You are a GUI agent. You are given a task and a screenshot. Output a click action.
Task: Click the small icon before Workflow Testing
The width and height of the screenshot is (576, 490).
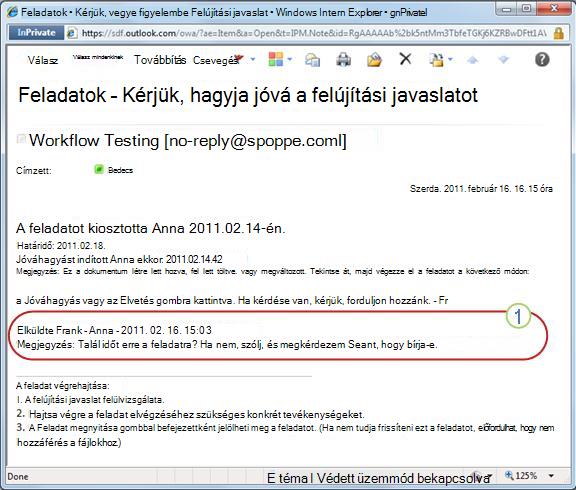tap(21, 139)
